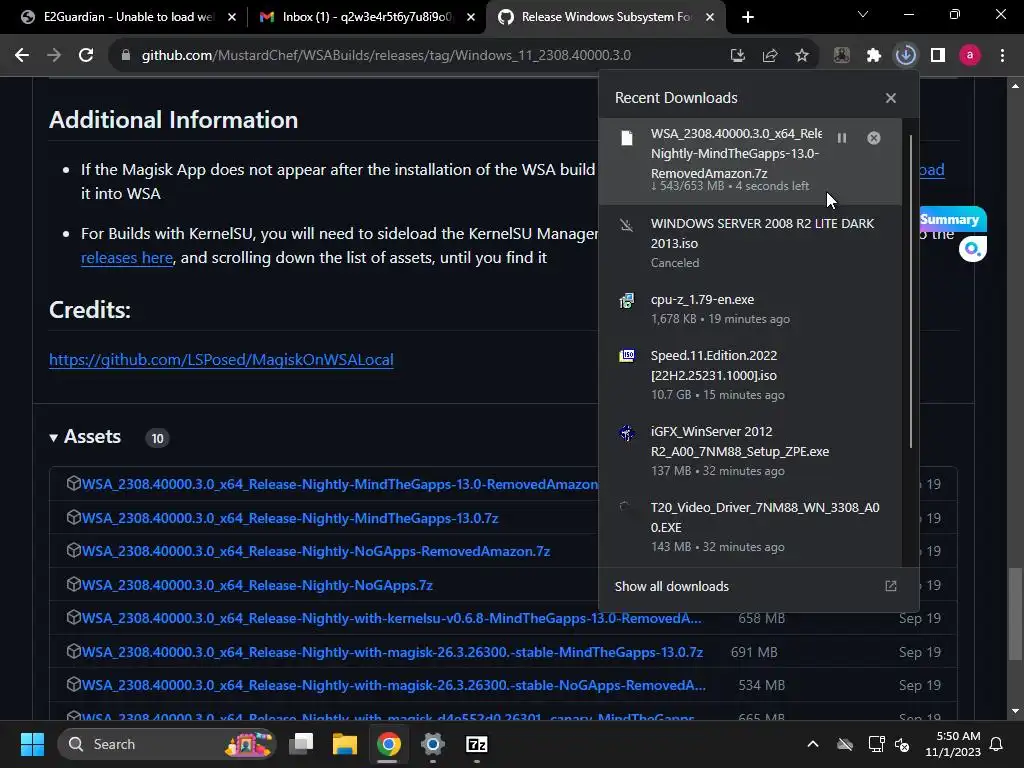Open Settings gear in taskbar
The image size is (1024, 768).
click(432, 744)
